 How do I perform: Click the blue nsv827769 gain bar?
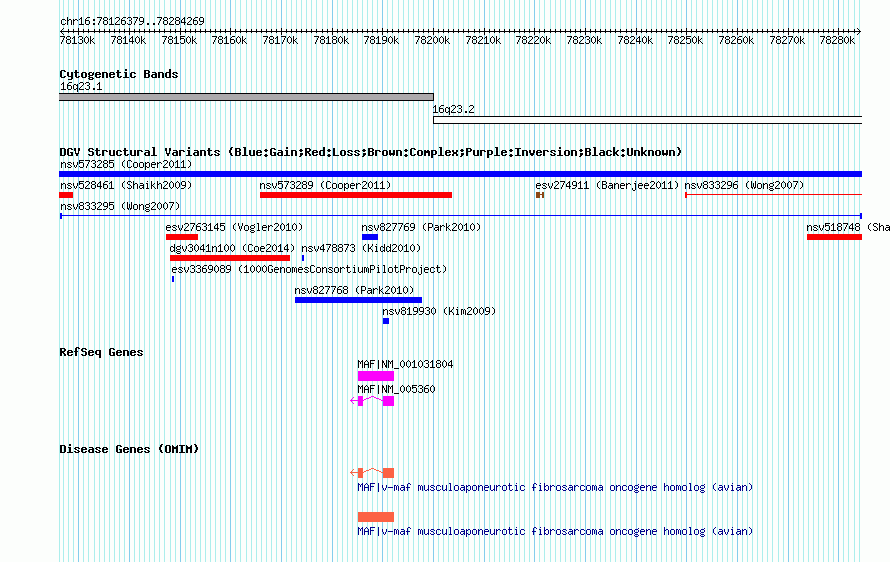point(370,237)
